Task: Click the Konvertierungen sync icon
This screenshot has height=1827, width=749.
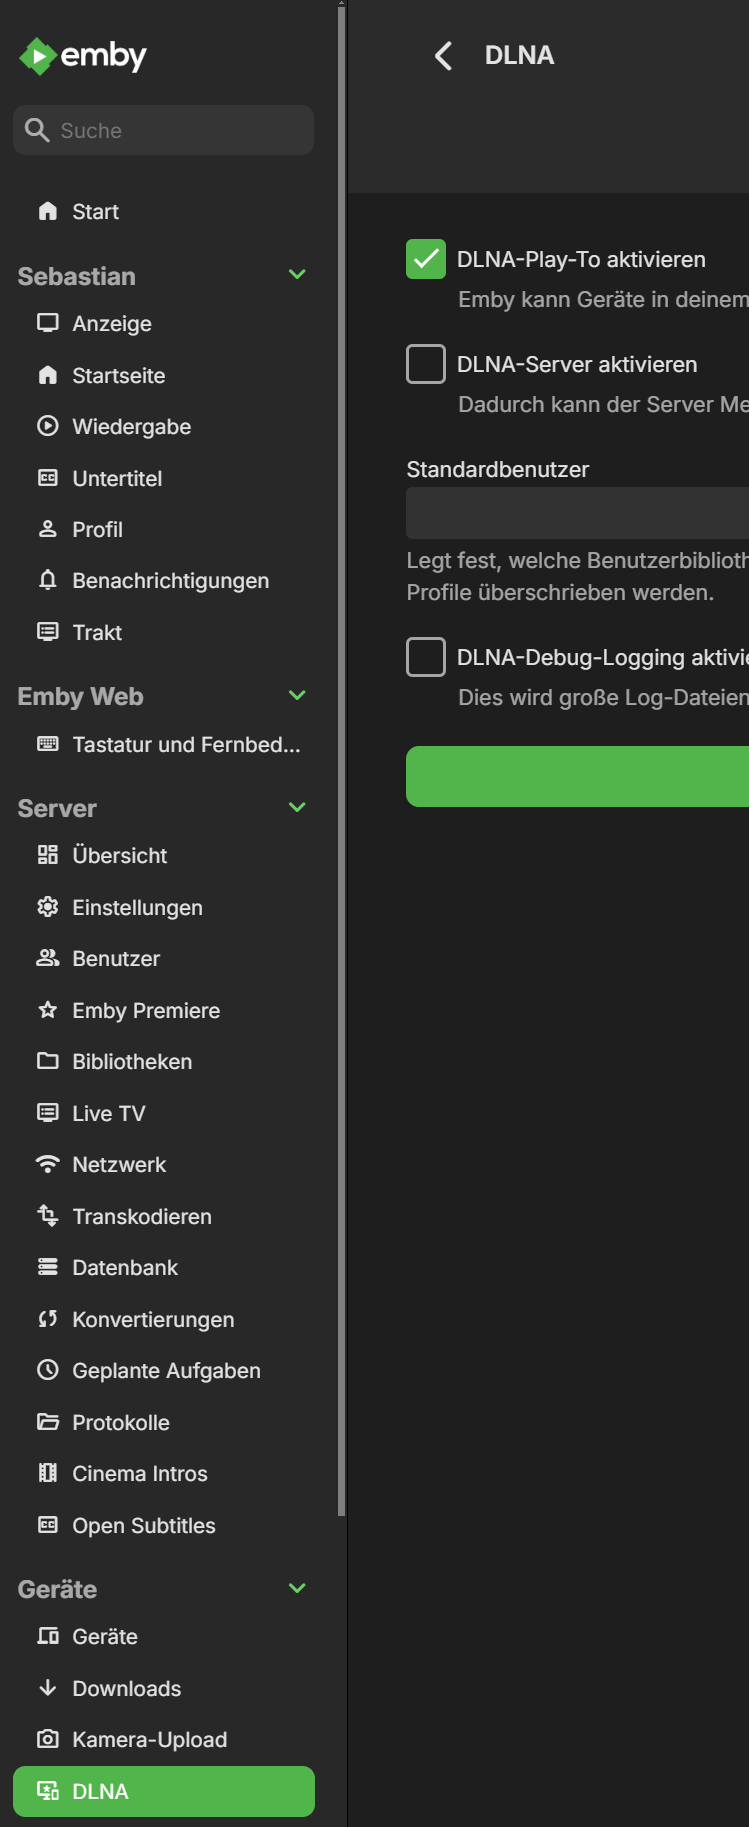Action: point(47,1319)
